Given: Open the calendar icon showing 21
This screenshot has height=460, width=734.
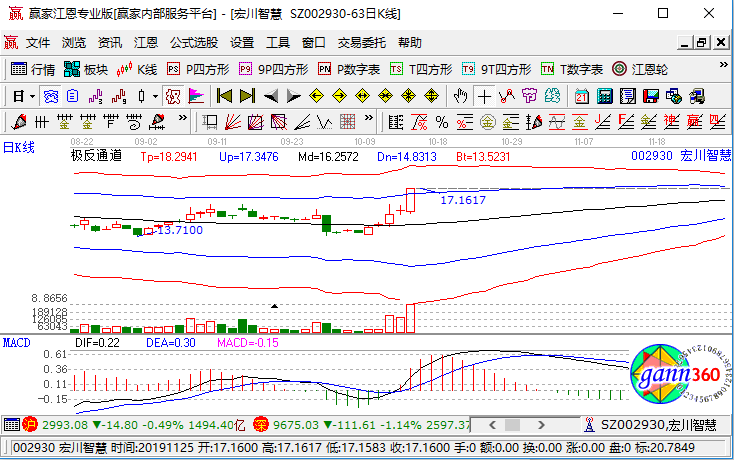Looking at the screenshot, I should tap(582, 97).
